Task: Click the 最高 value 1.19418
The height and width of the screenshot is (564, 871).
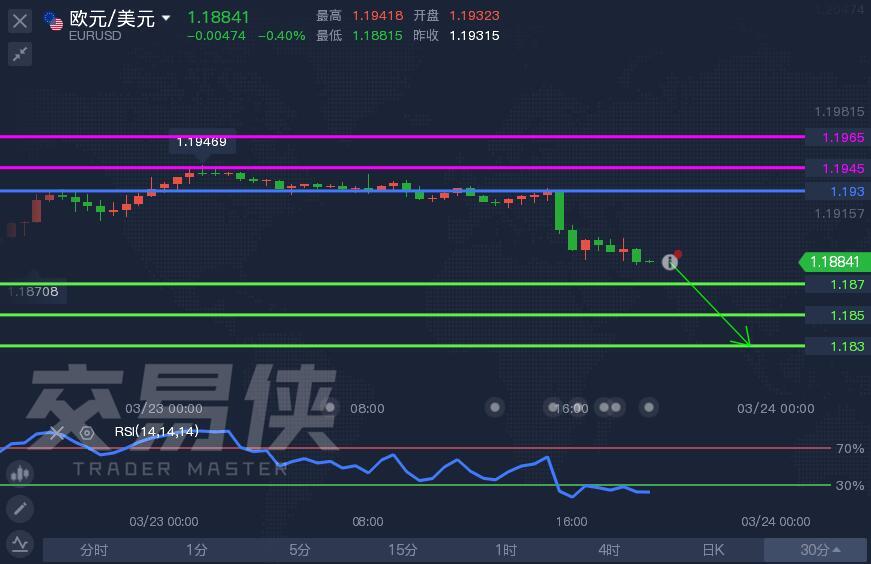Action: (x=378, y=16)
